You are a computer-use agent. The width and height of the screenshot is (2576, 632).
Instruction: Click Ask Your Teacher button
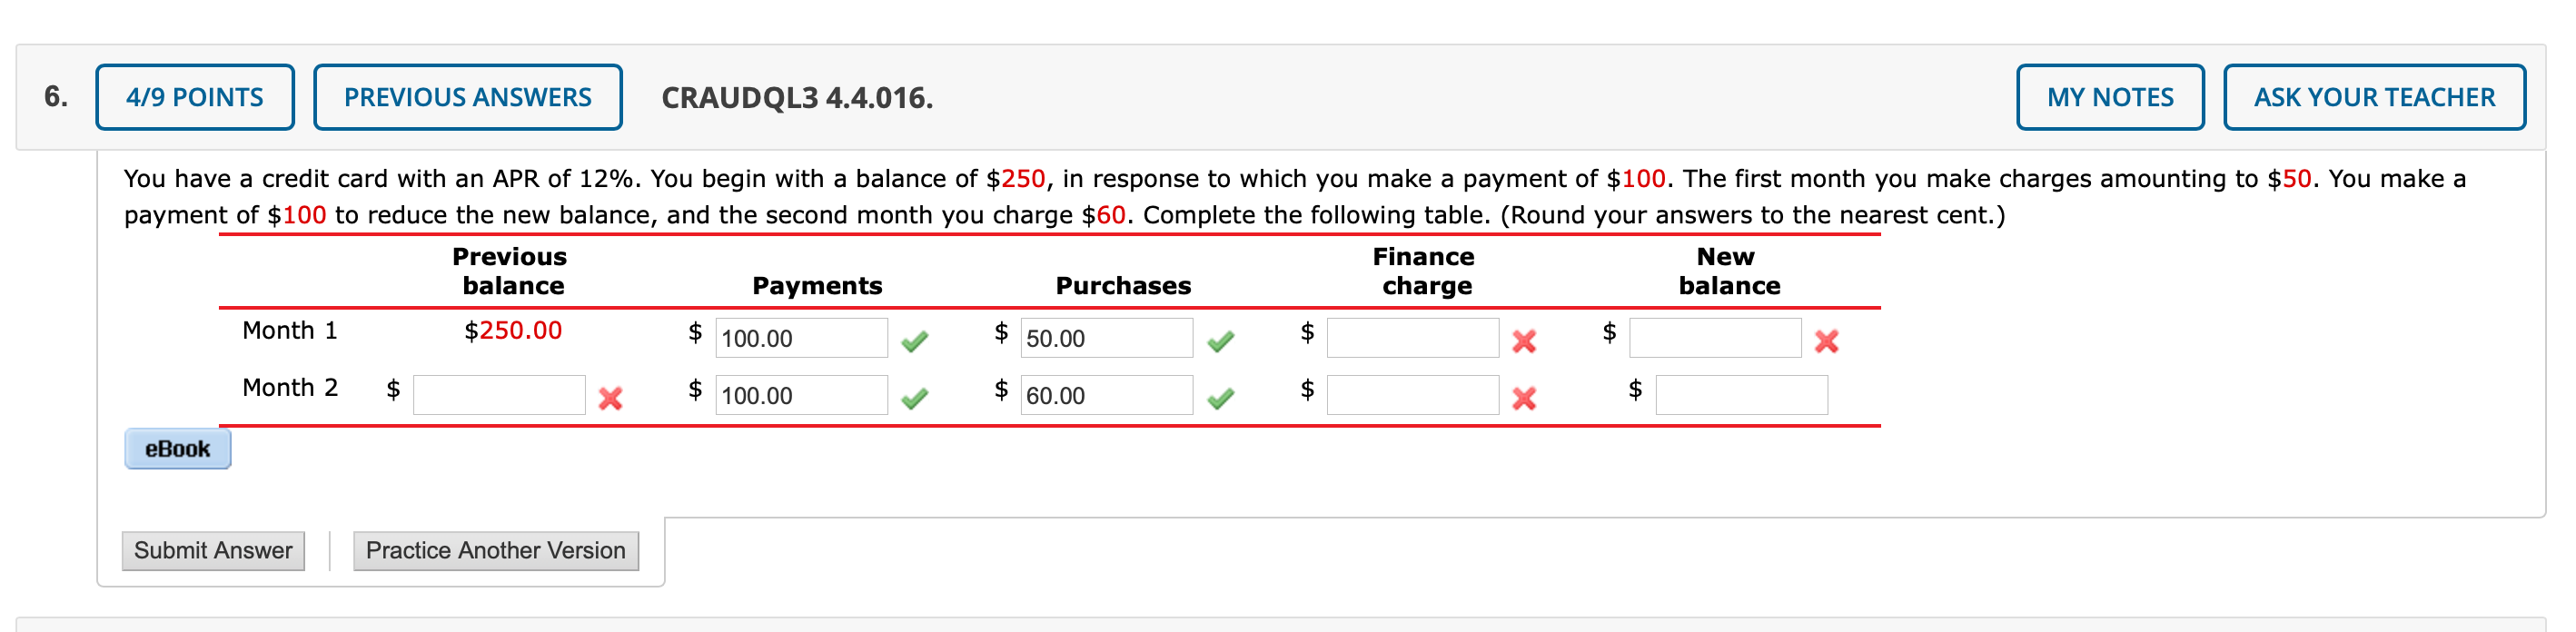point(2373,97)
